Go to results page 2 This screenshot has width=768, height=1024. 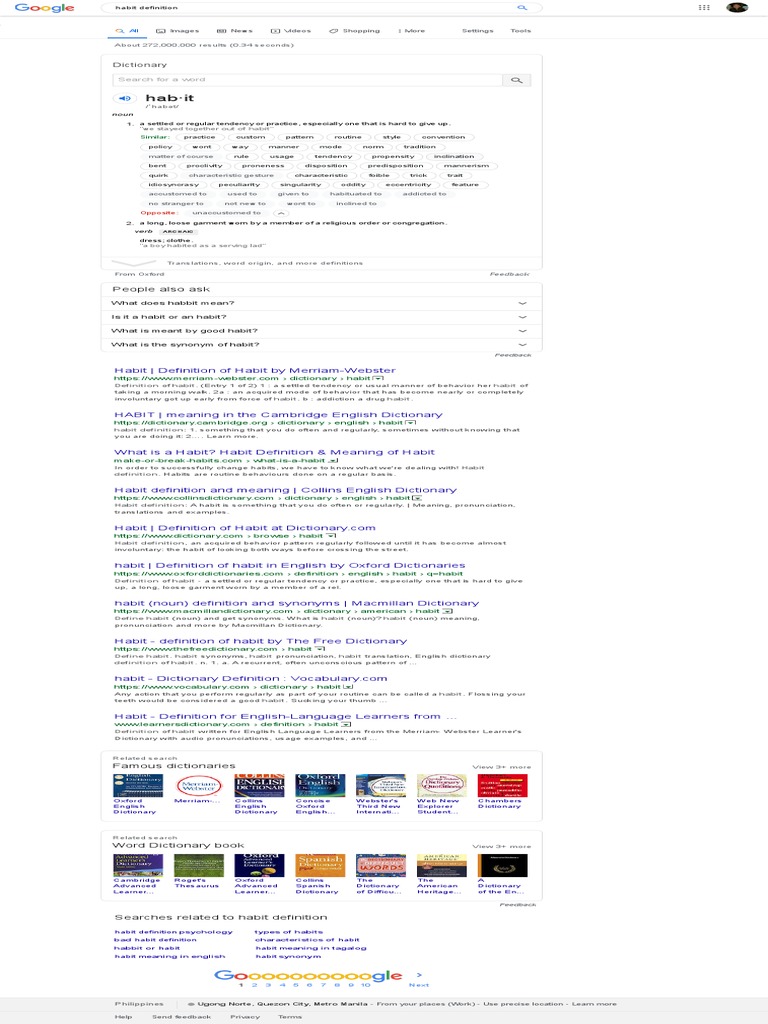click(x=254, y=985)
